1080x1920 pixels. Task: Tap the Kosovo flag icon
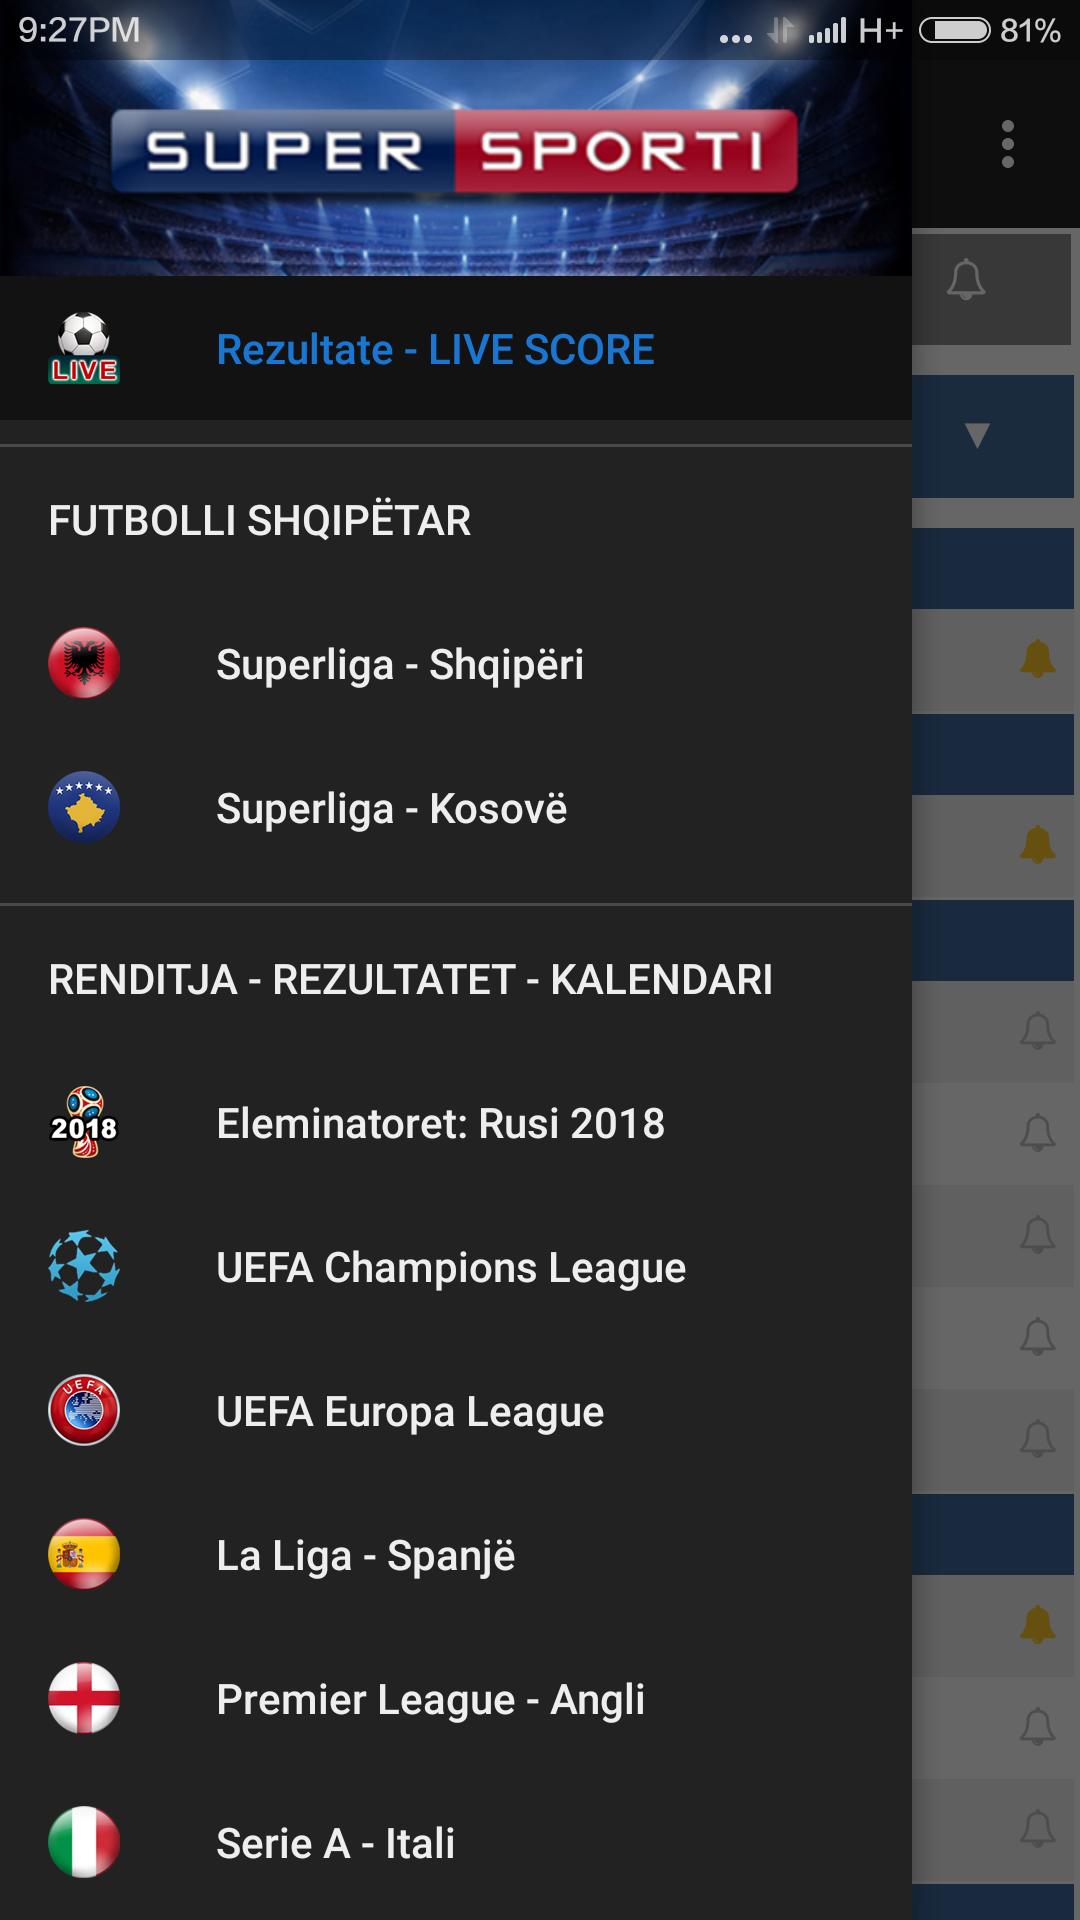(85, 807)
